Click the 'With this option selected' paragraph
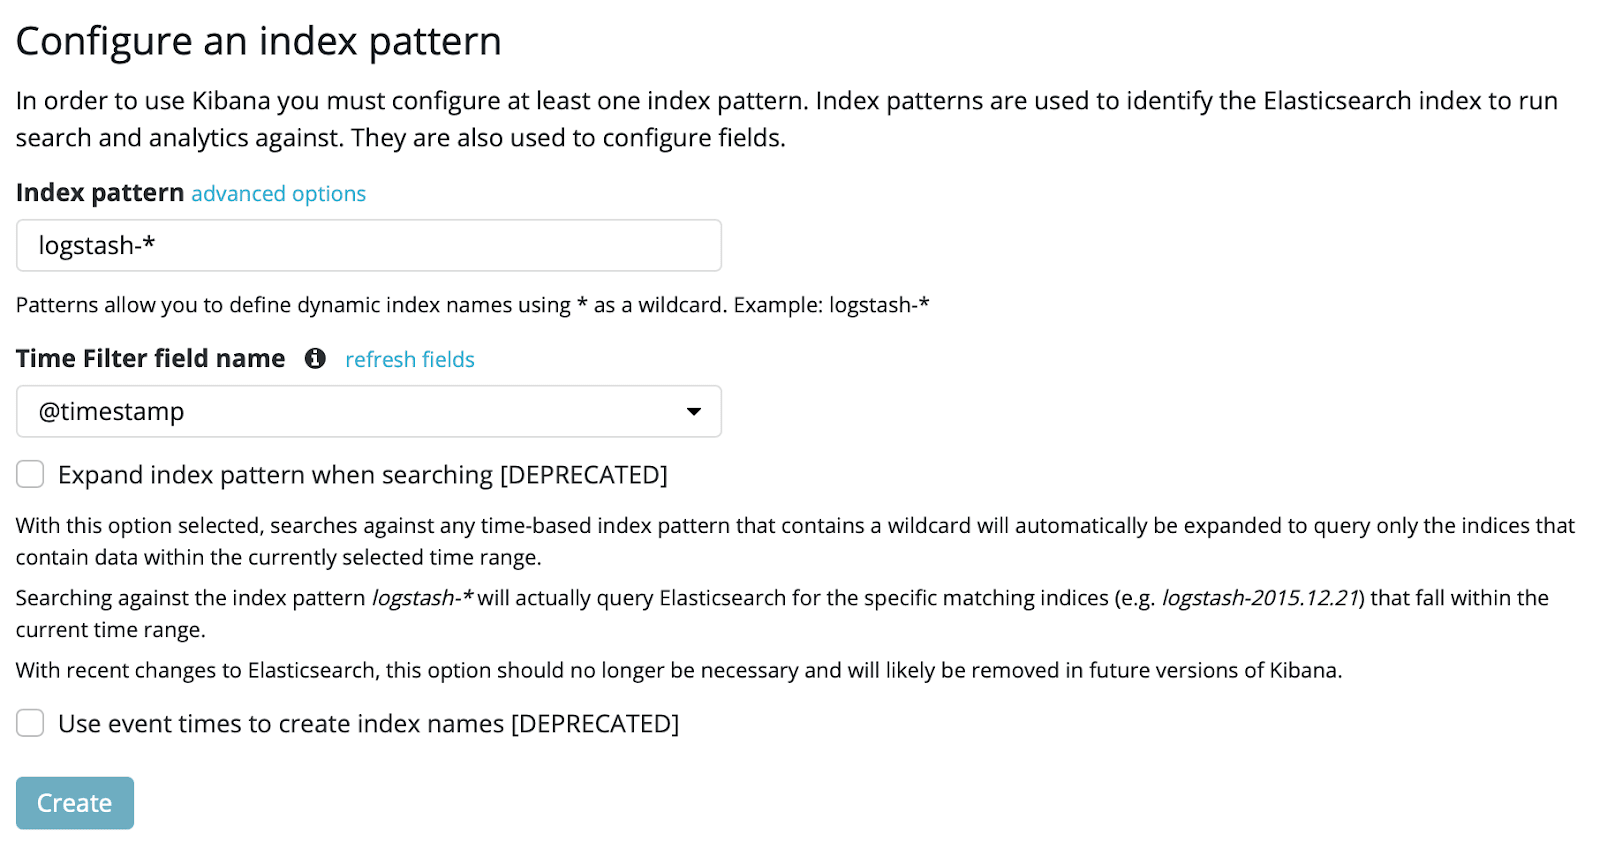 point(795,541)
